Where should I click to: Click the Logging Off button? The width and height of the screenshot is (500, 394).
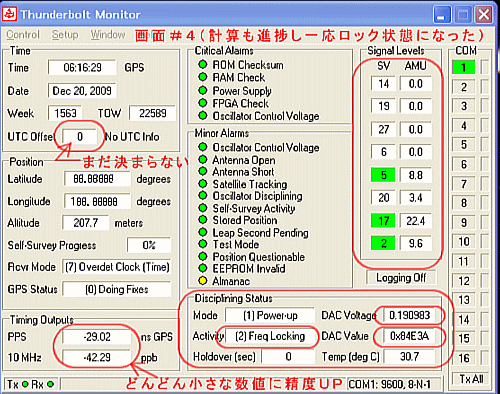click(401, 277)
